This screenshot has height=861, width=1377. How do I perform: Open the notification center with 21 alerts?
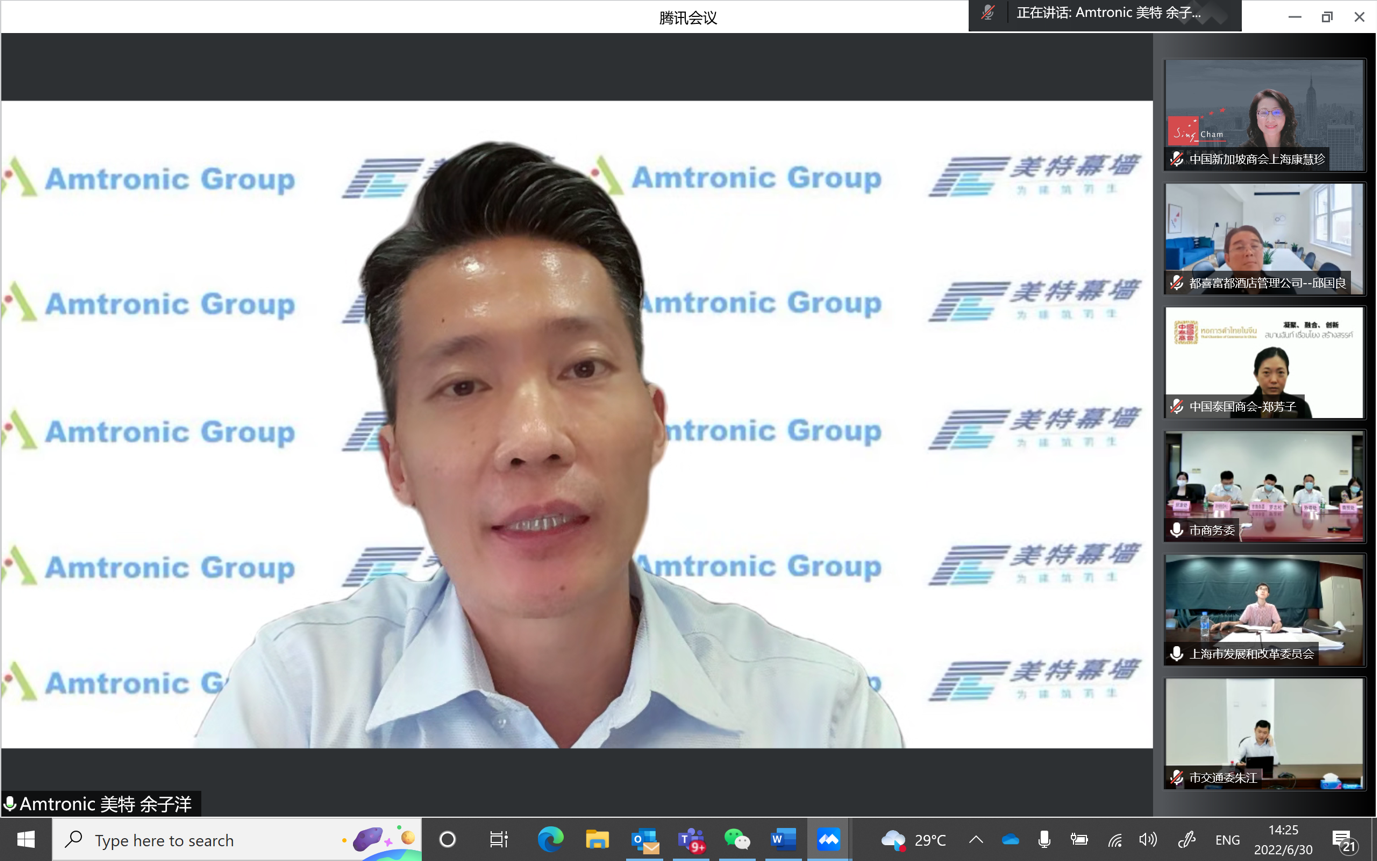(x=1344, y=840)
